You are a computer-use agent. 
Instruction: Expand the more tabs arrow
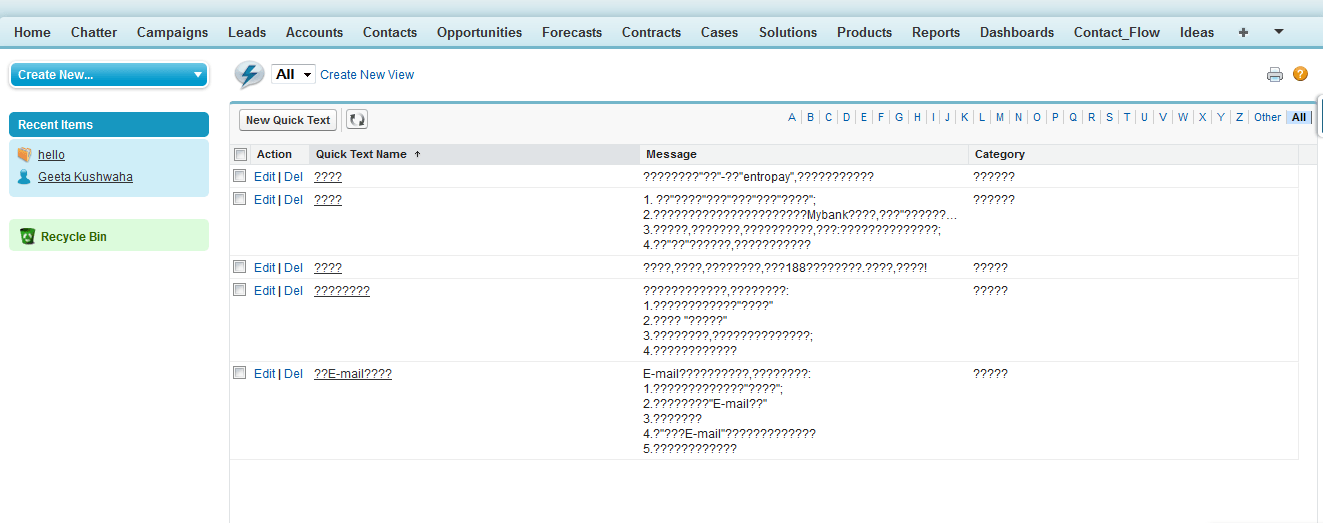click(x=1279, y=32)
